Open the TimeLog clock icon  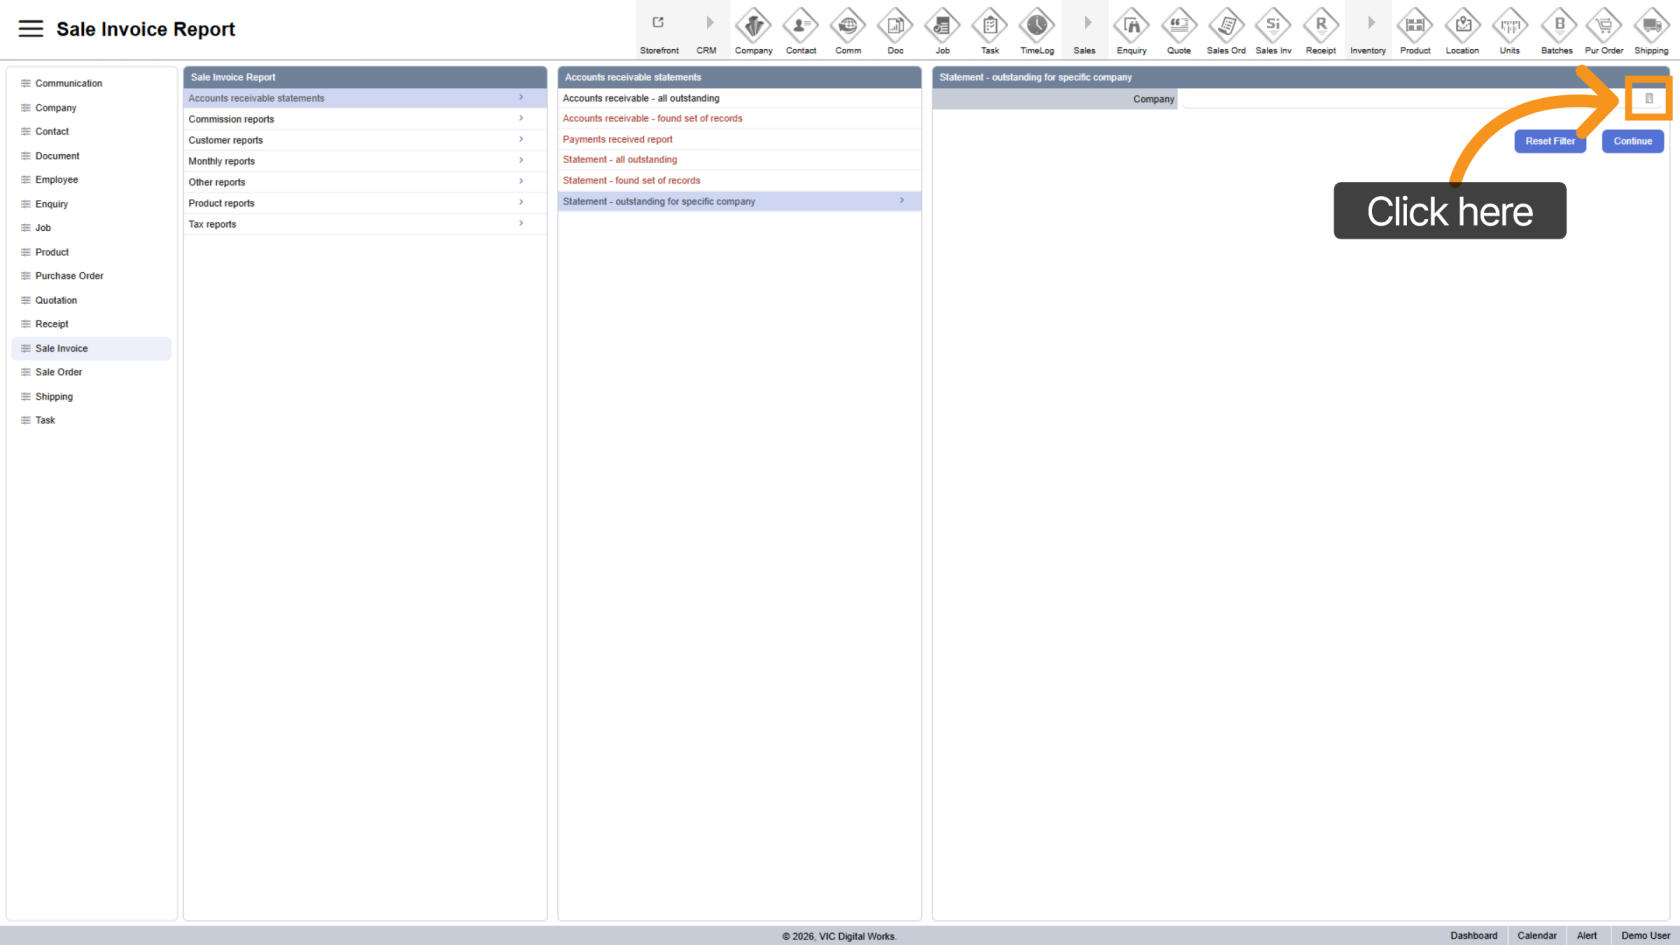[x=1036, y=25]
